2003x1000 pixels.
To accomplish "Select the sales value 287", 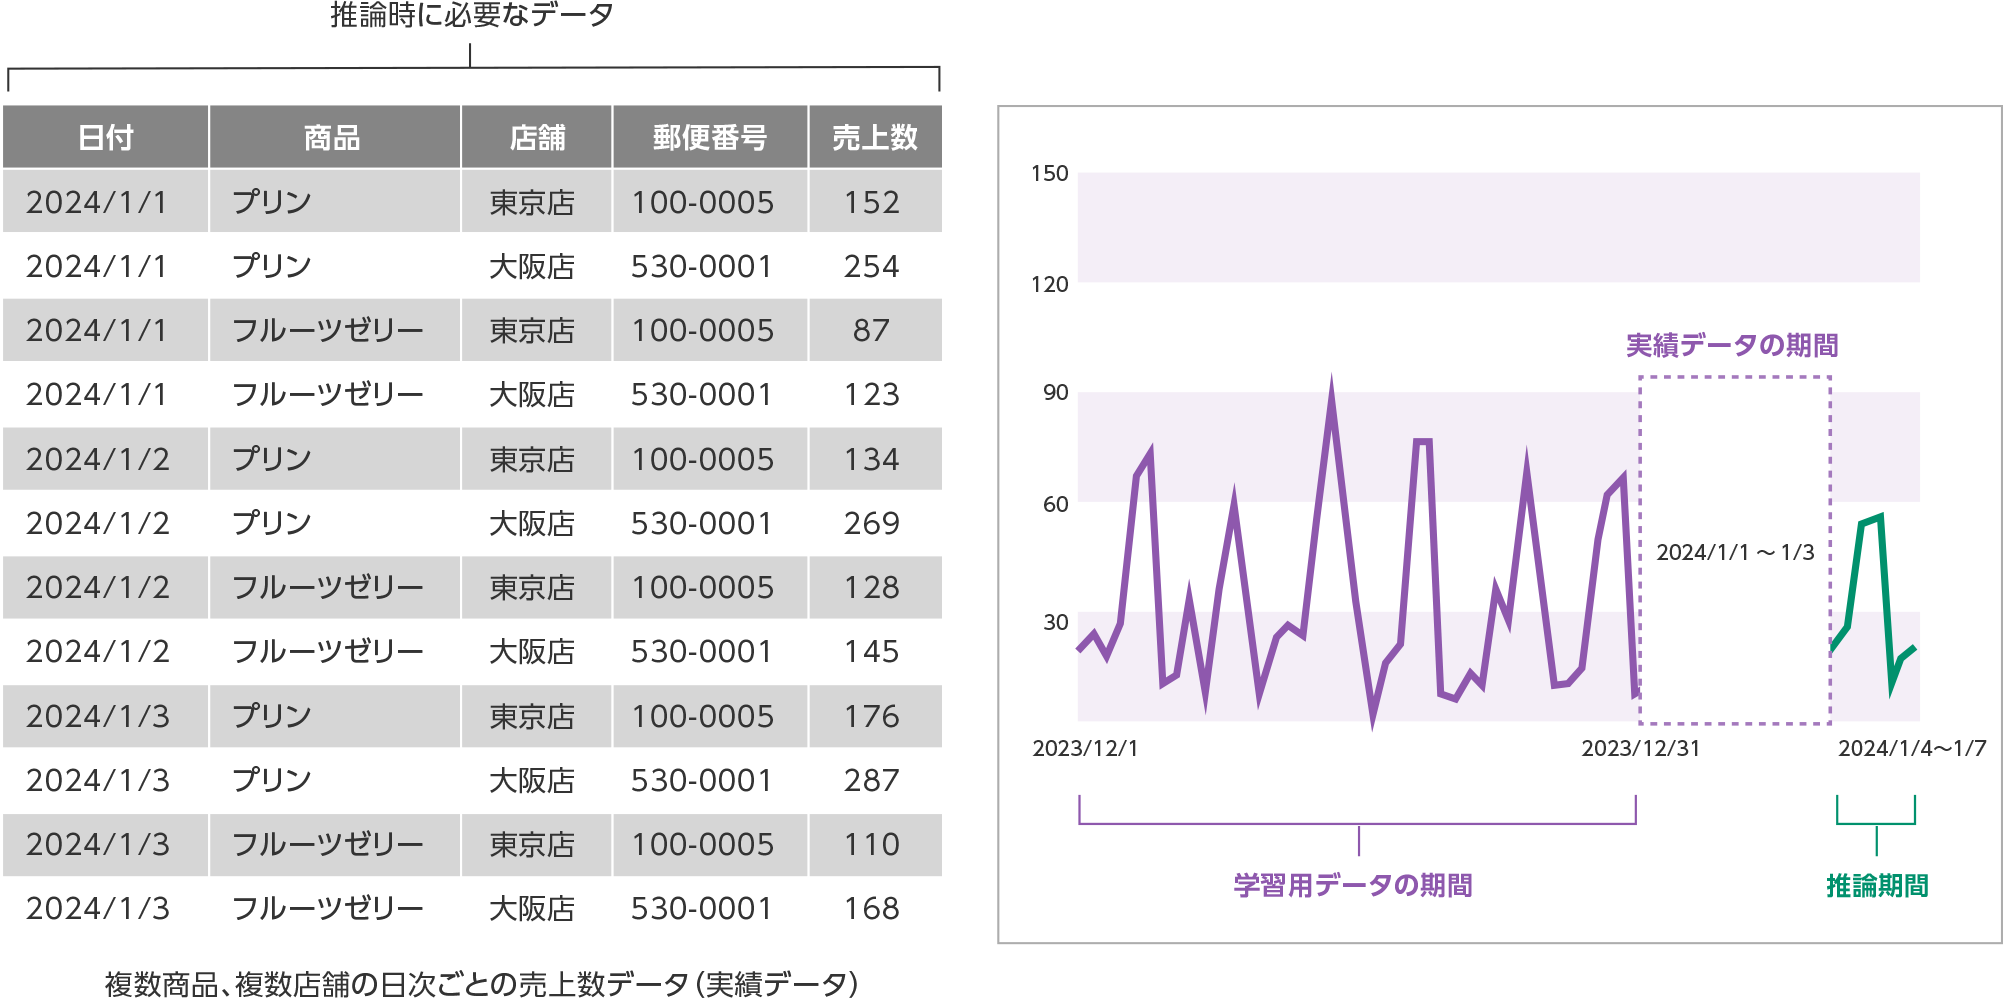I will tap(872, 780).
